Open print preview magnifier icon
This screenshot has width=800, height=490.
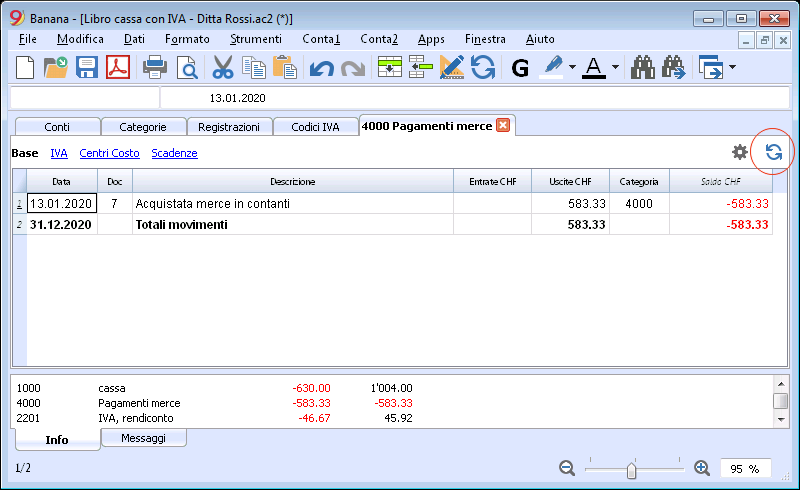click(187, 68)
